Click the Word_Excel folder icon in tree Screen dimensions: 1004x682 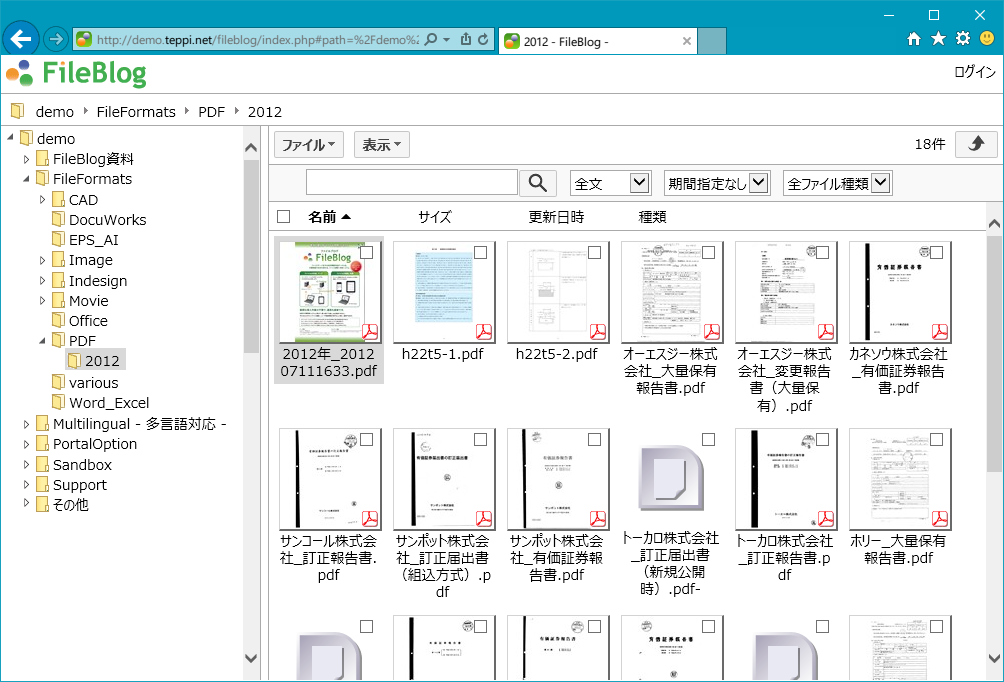point(58,402)
